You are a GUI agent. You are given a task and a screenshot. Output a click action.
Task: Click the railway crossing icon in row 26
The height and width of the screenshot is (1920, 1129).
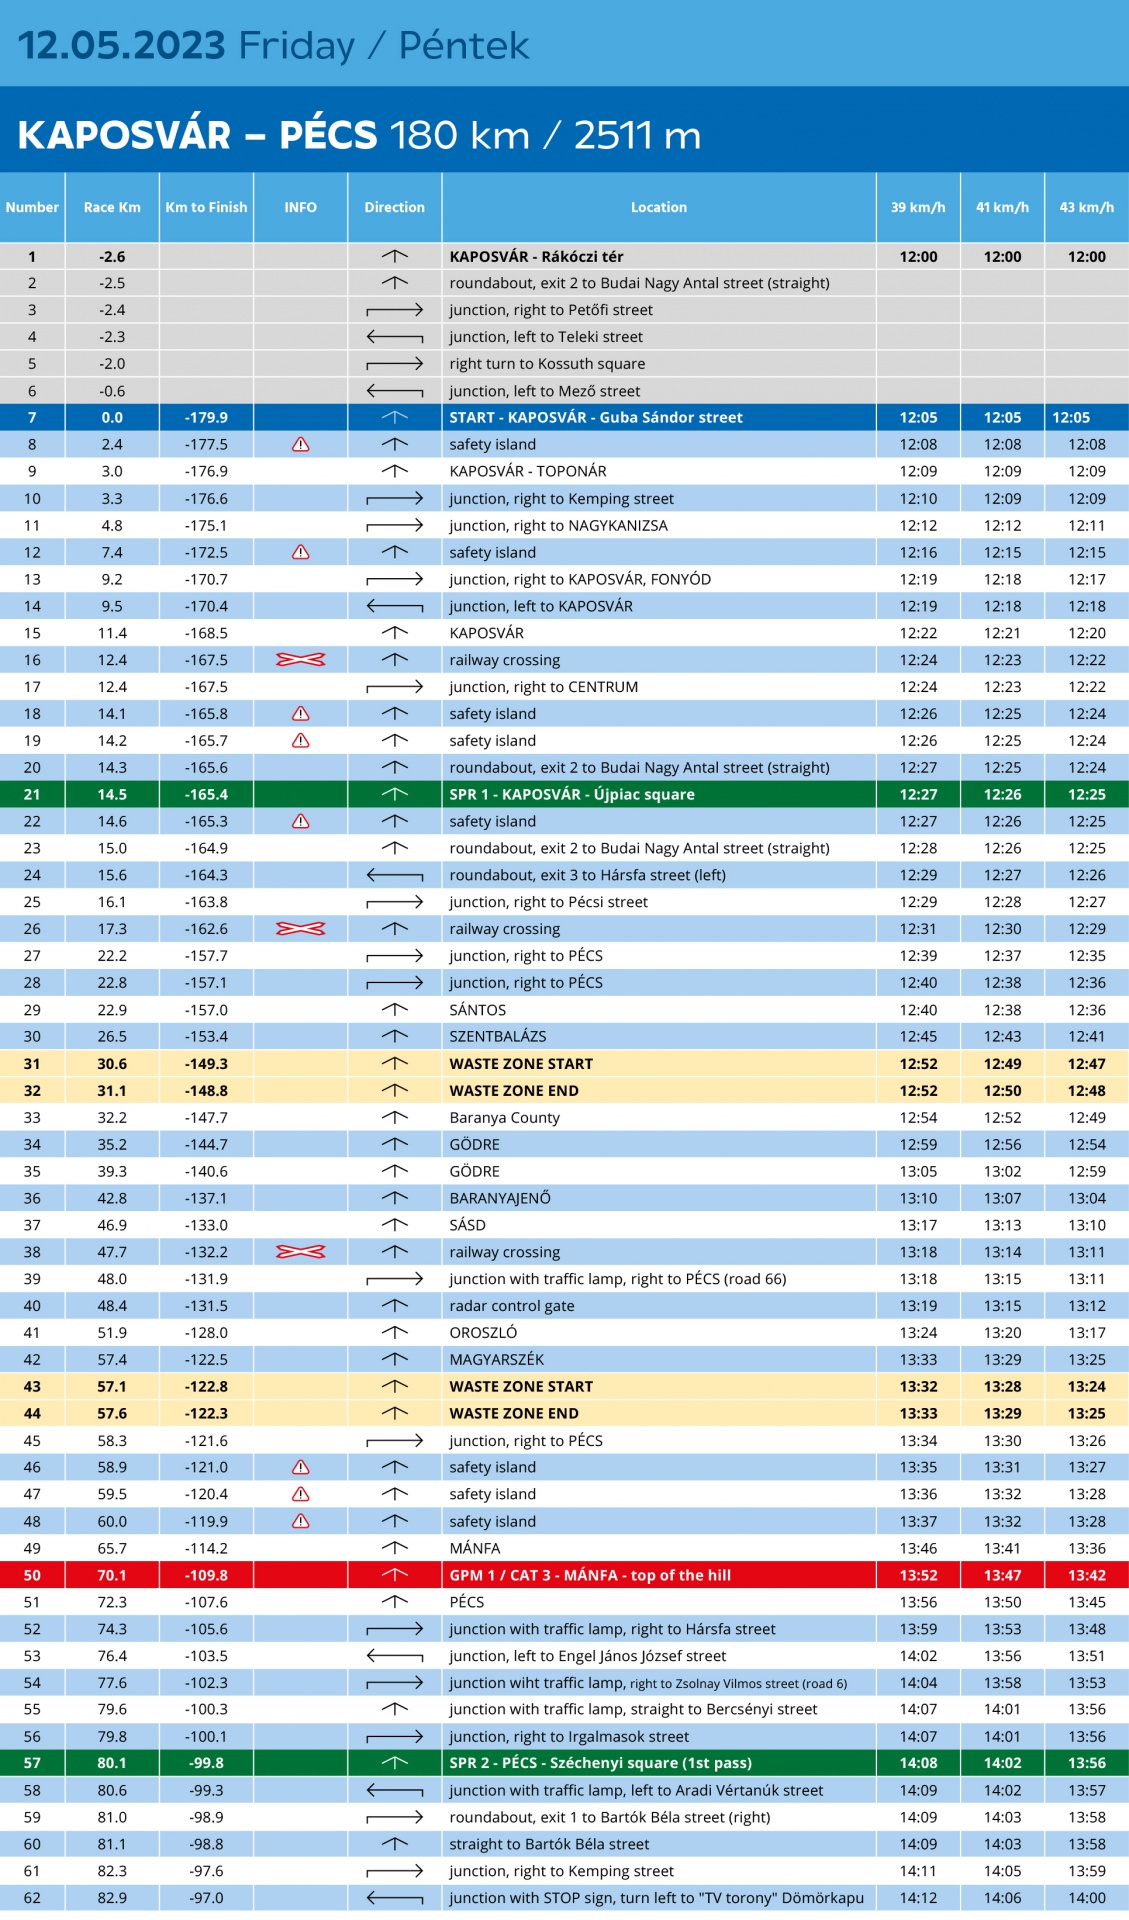coord(300,929)
